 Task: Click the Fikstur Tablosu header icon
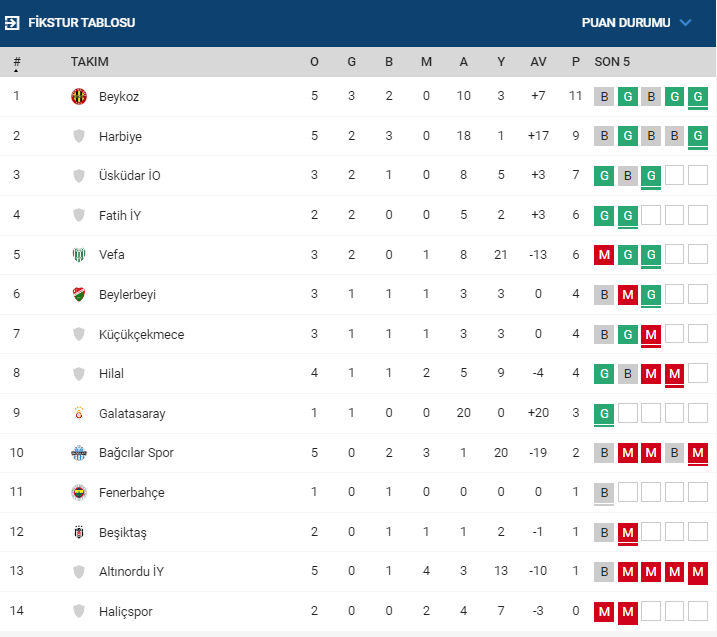click(13, 22)
